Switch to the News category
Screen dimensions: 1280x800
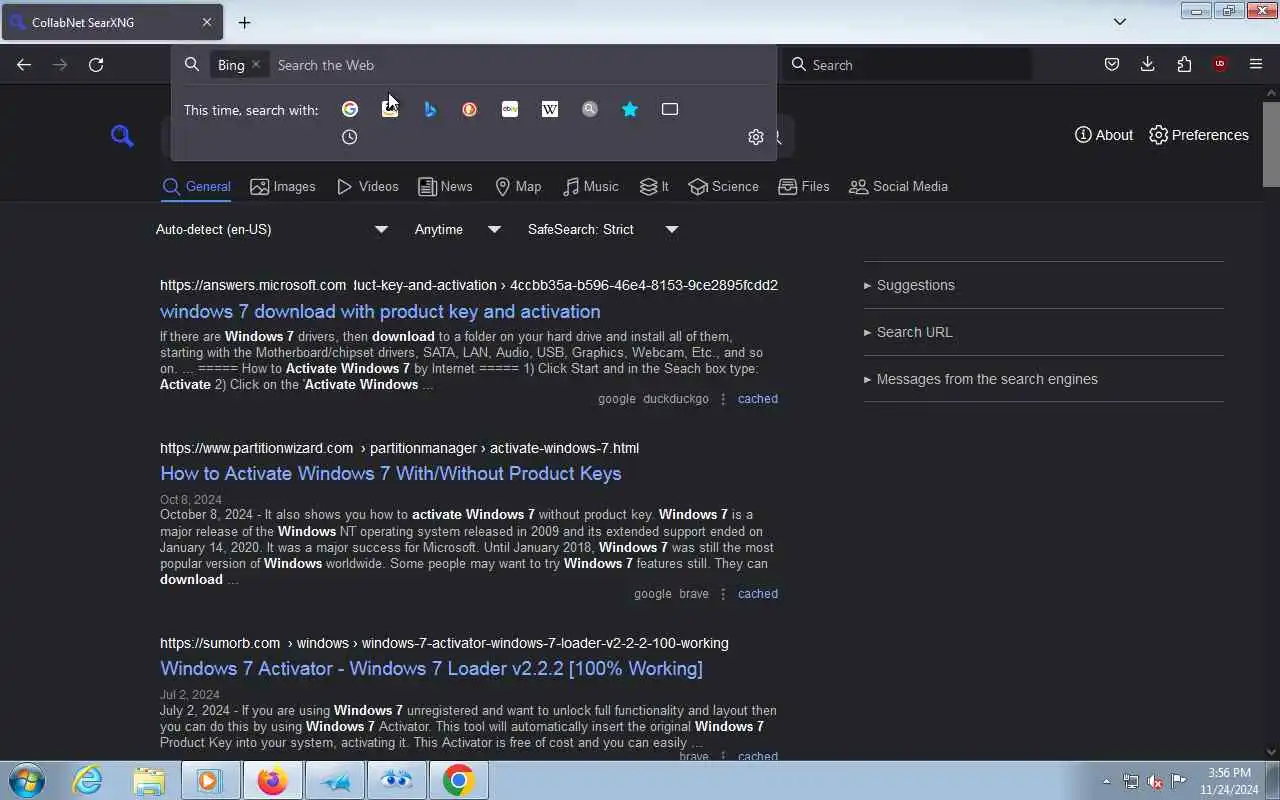[445, 187]
